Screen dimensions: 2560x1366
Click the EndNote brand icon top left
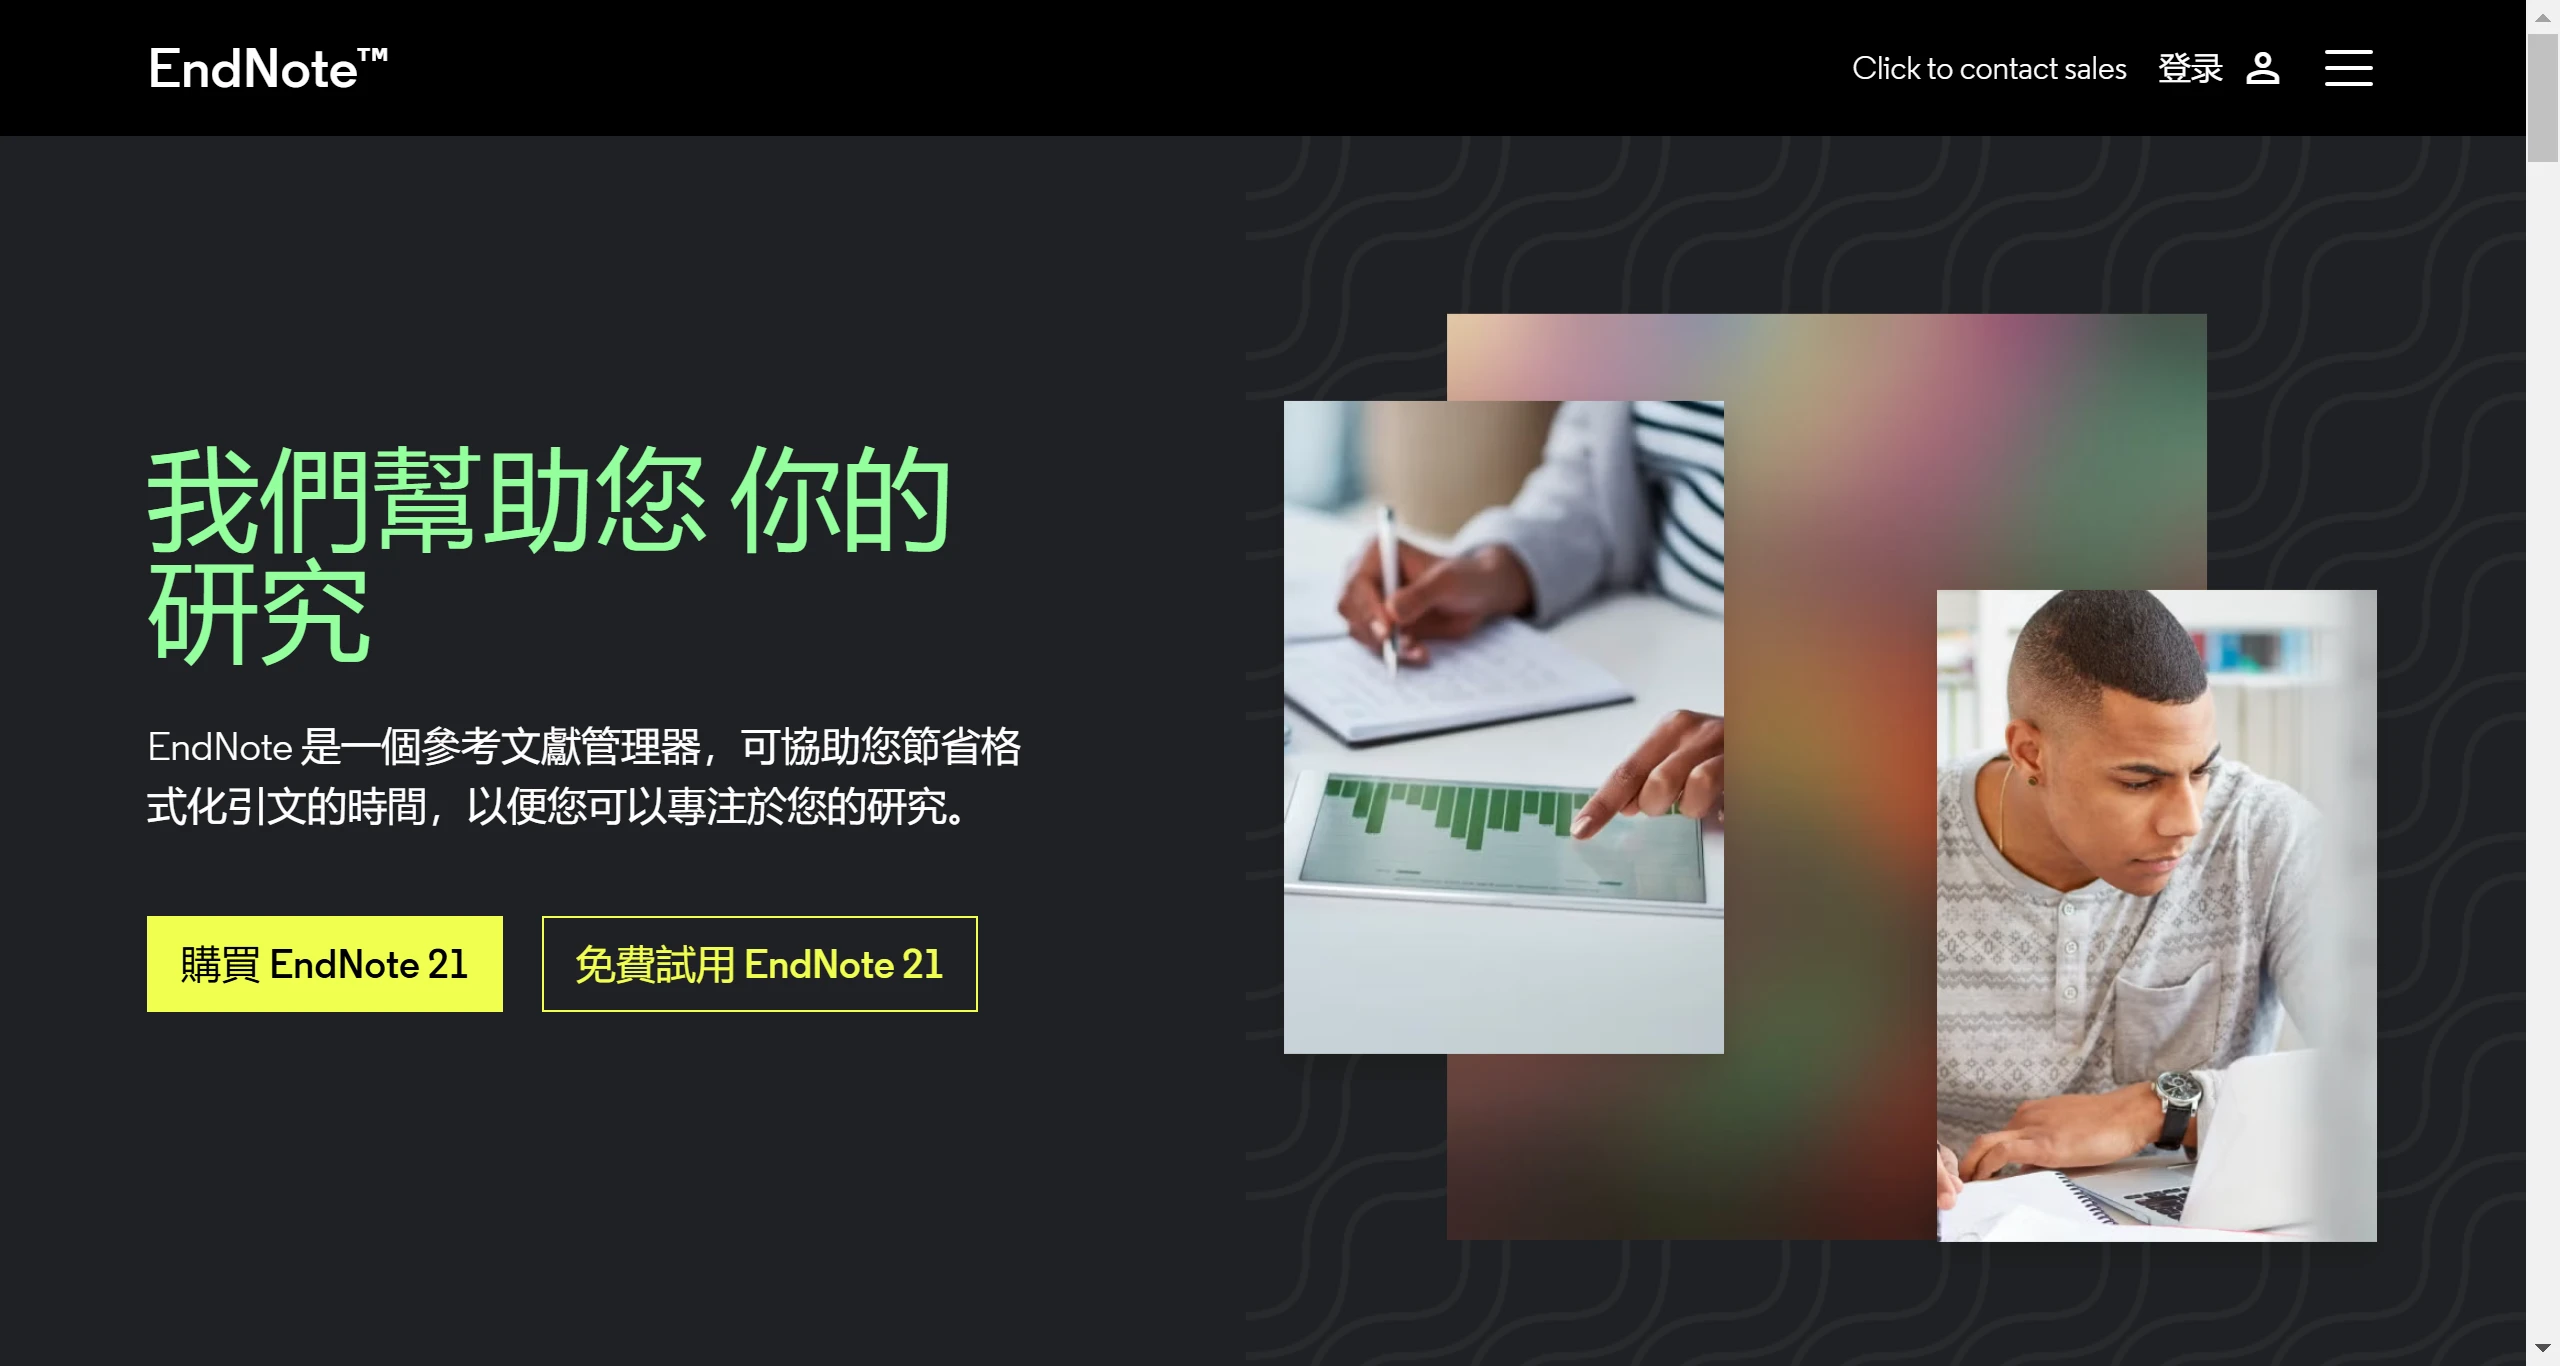point(266,68)
